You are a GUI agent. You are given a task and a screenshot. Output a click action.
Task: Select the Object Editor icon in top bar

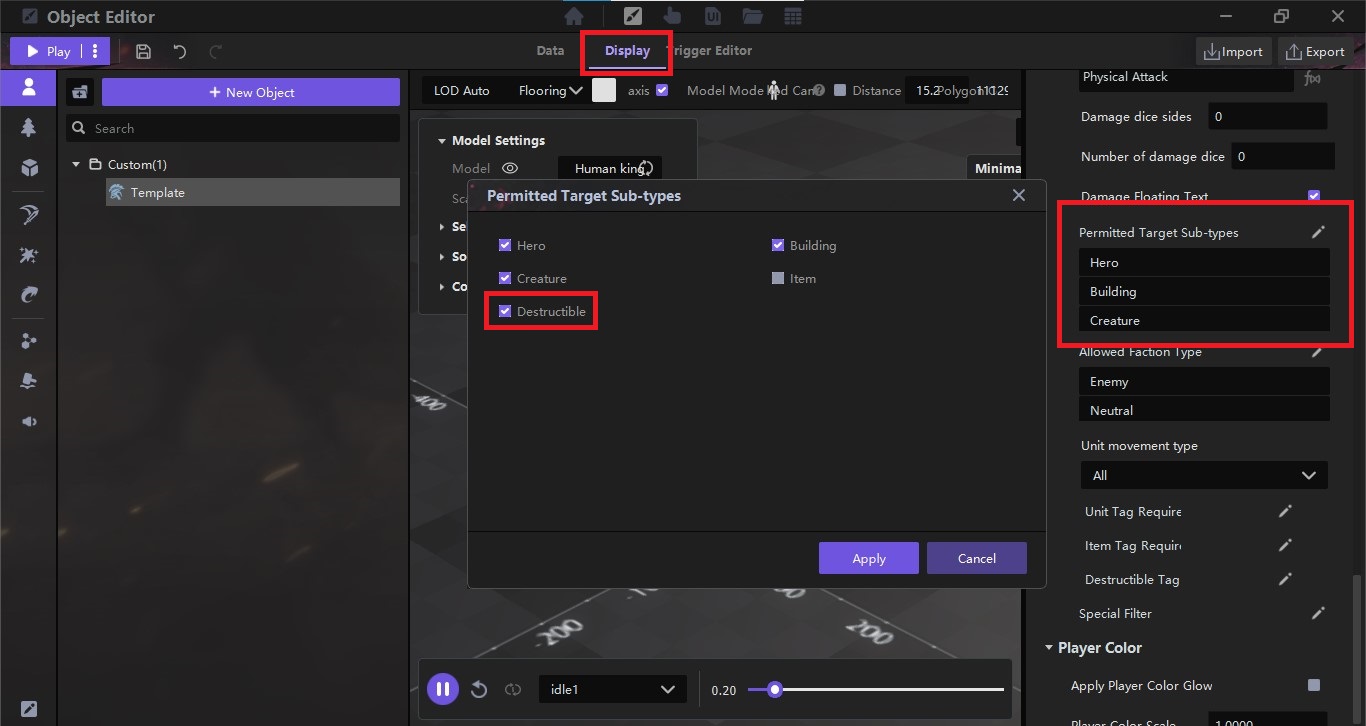[x=633, y=17]
